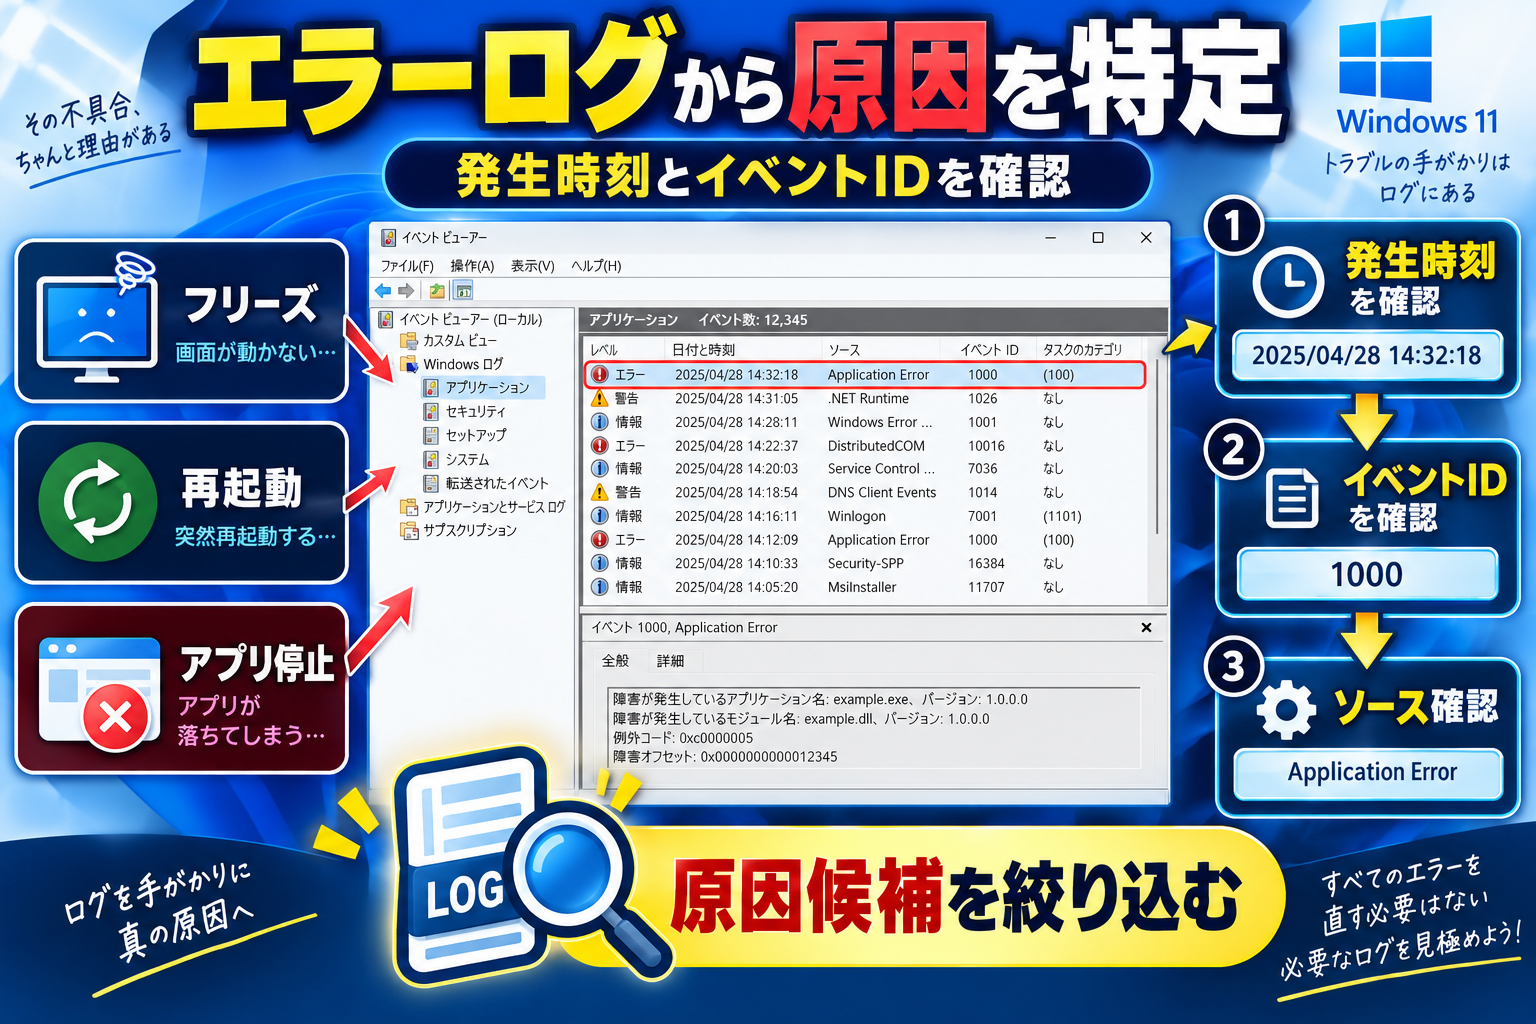Screen dimensions: 1536x1024
Task: Sort by the タスクのカテゴリ column header
Action: pos(1082,350)
